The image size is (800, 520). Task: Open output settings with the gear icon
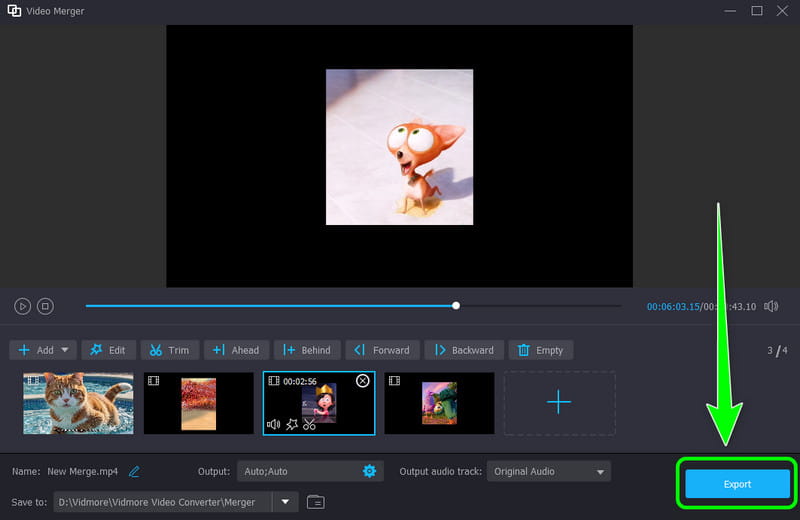coord(369,471)
